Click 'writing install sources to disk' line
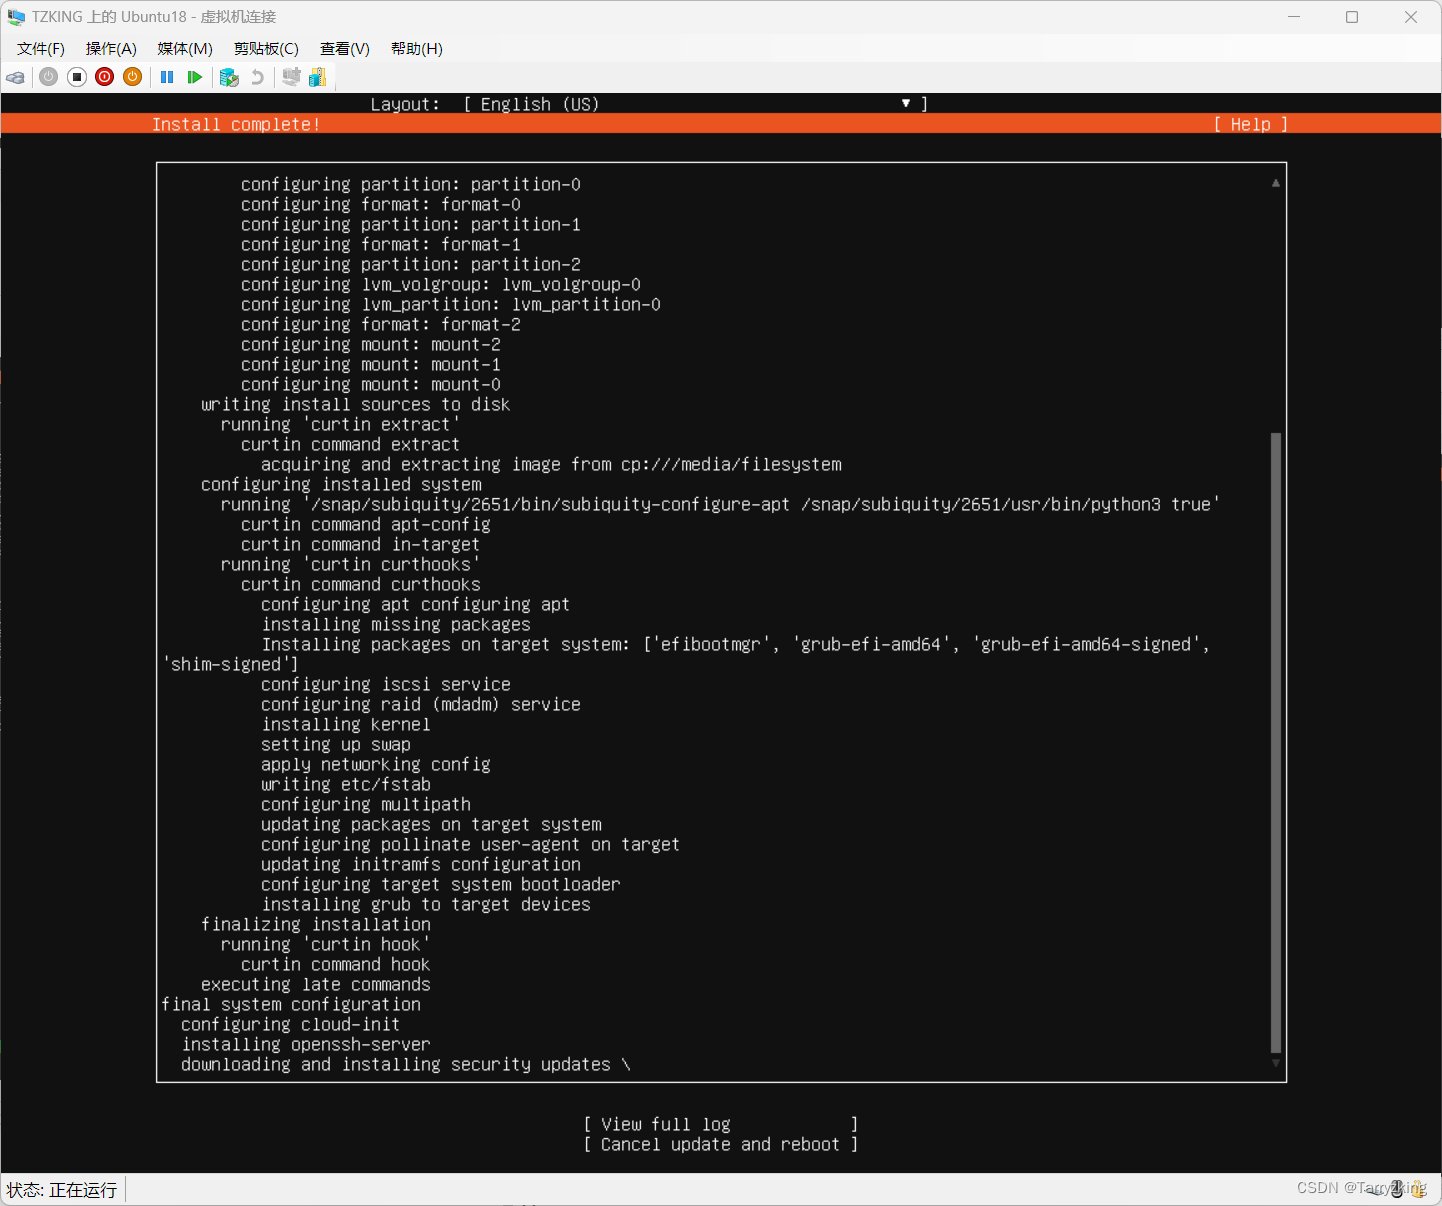Viewport: 1442px width, 1206px height. click(355, 404)
